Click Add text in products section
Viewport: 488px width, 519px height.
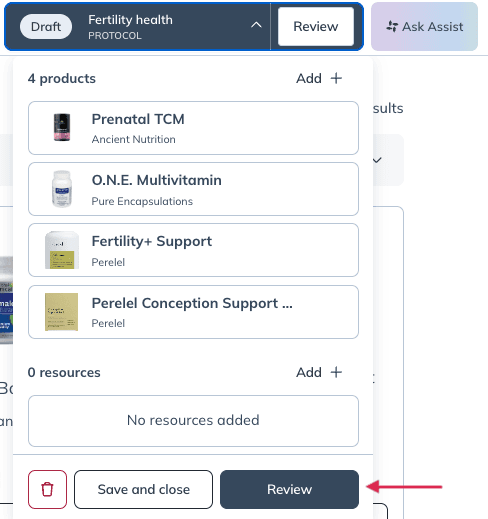tap(309, 79)
